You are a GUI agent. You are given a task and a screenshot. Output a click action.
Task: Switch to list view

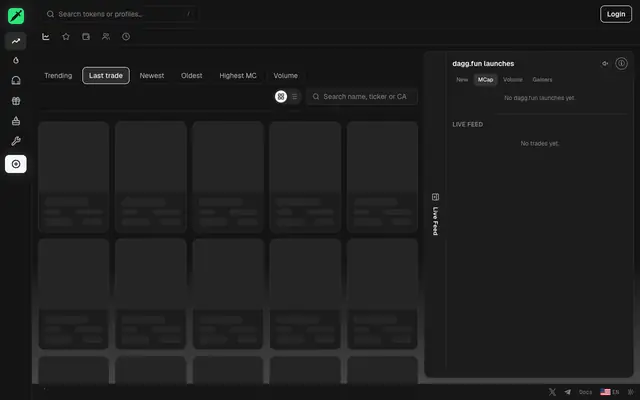(295, 97)
